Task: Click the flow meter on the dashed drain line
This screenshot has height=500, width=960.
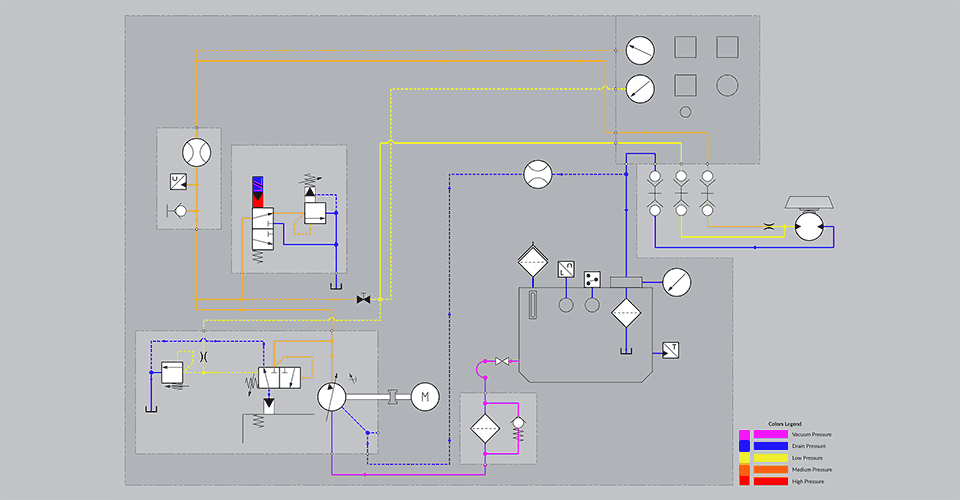Action: click(x=538, y=174)
